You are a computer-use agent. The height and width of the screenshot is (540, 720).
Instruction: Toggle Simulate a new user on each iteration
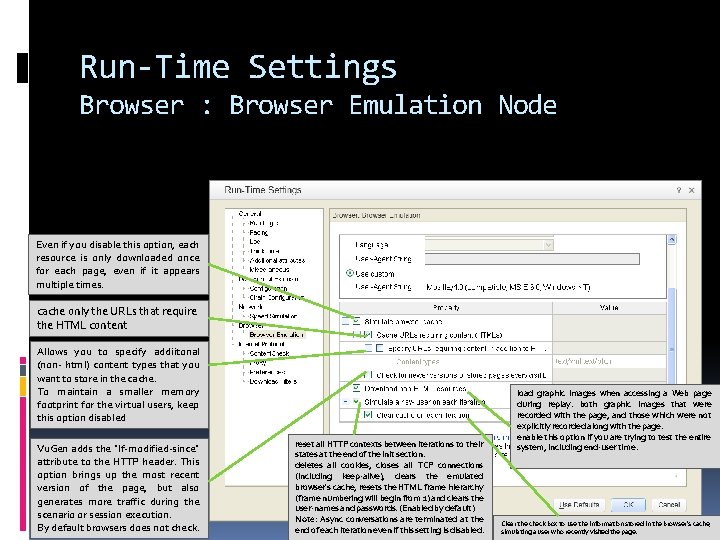pyautogui.click(x=356, y=402)
